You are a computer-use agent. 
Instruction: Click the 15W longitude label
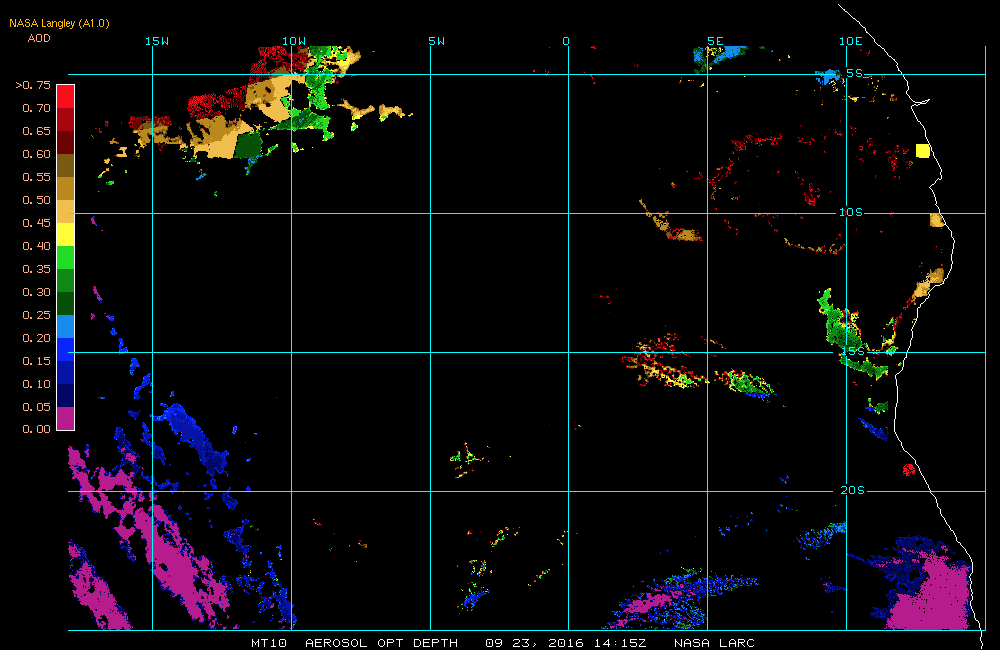click(157, 41)
